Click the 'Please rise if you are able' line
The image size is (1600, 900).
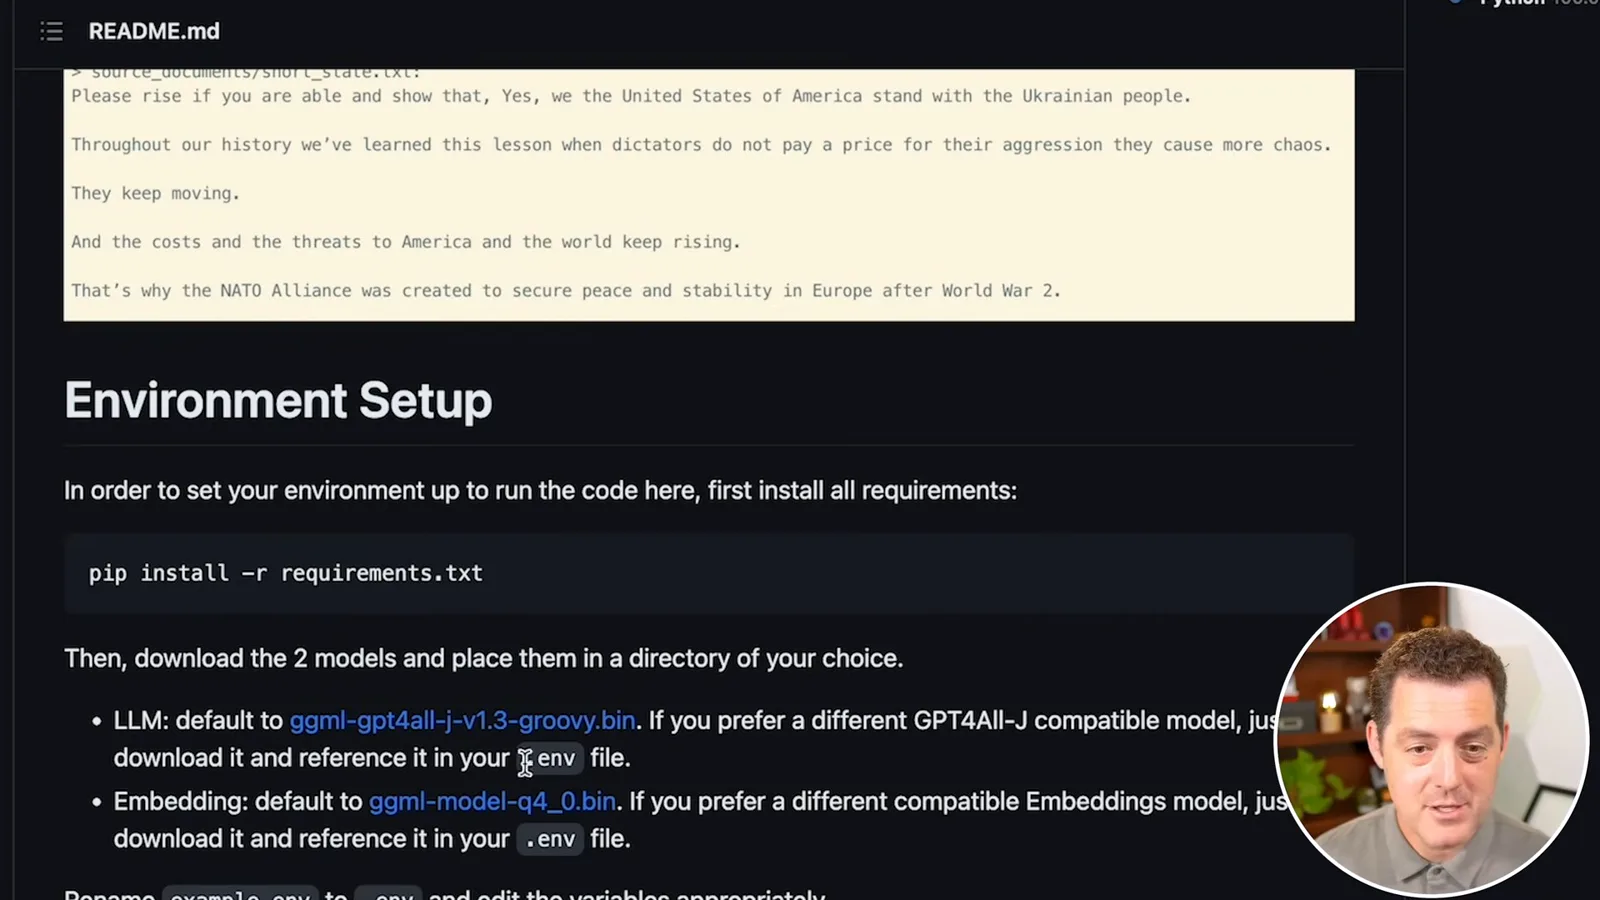click(x=631, y=96)
